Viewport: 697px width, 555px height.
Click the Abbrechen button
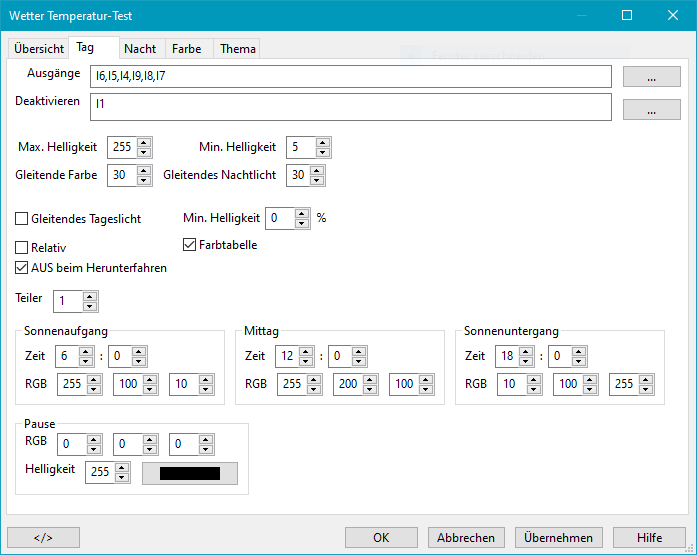466,537
